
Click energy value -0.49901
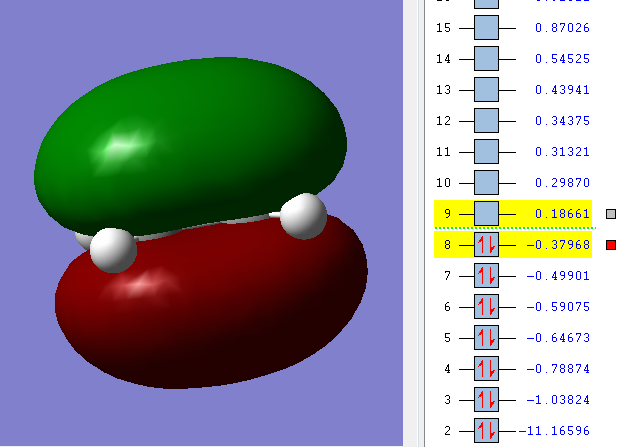(x=558, y=276)
